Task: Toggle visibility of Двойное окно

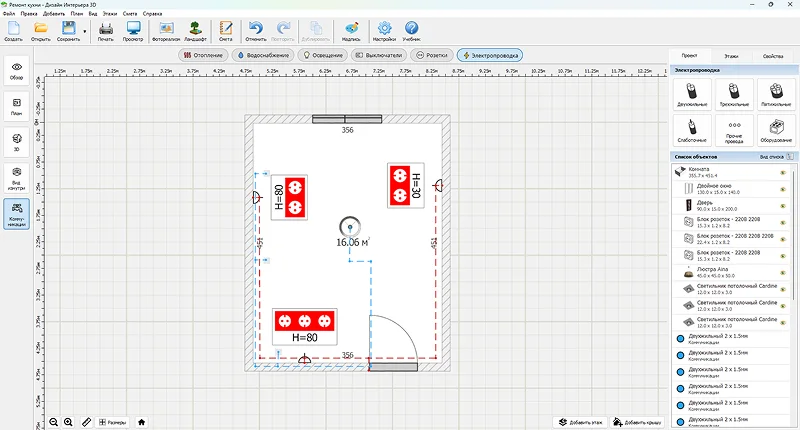Action: [783, 189]
